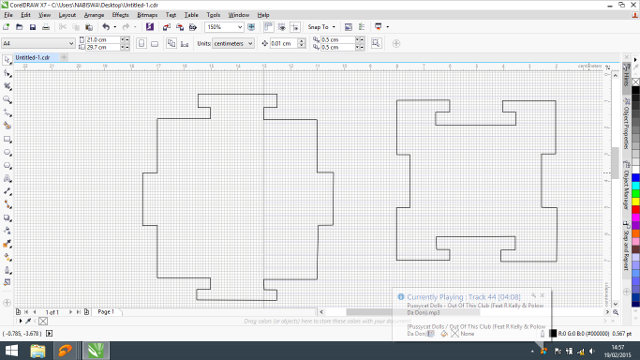The image size is (640, 360).
Task: Select the Crop tool
Action: [7, 87]
